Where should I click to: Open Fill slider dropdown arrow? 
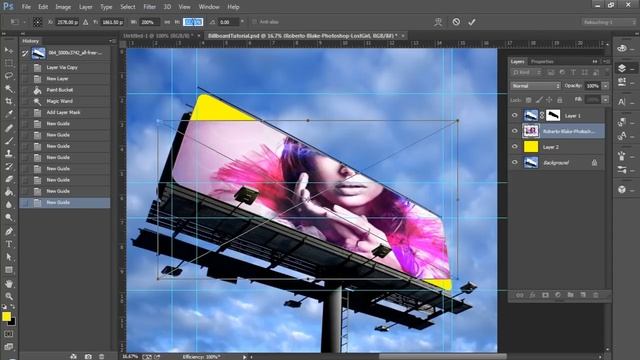coord(605,100)
